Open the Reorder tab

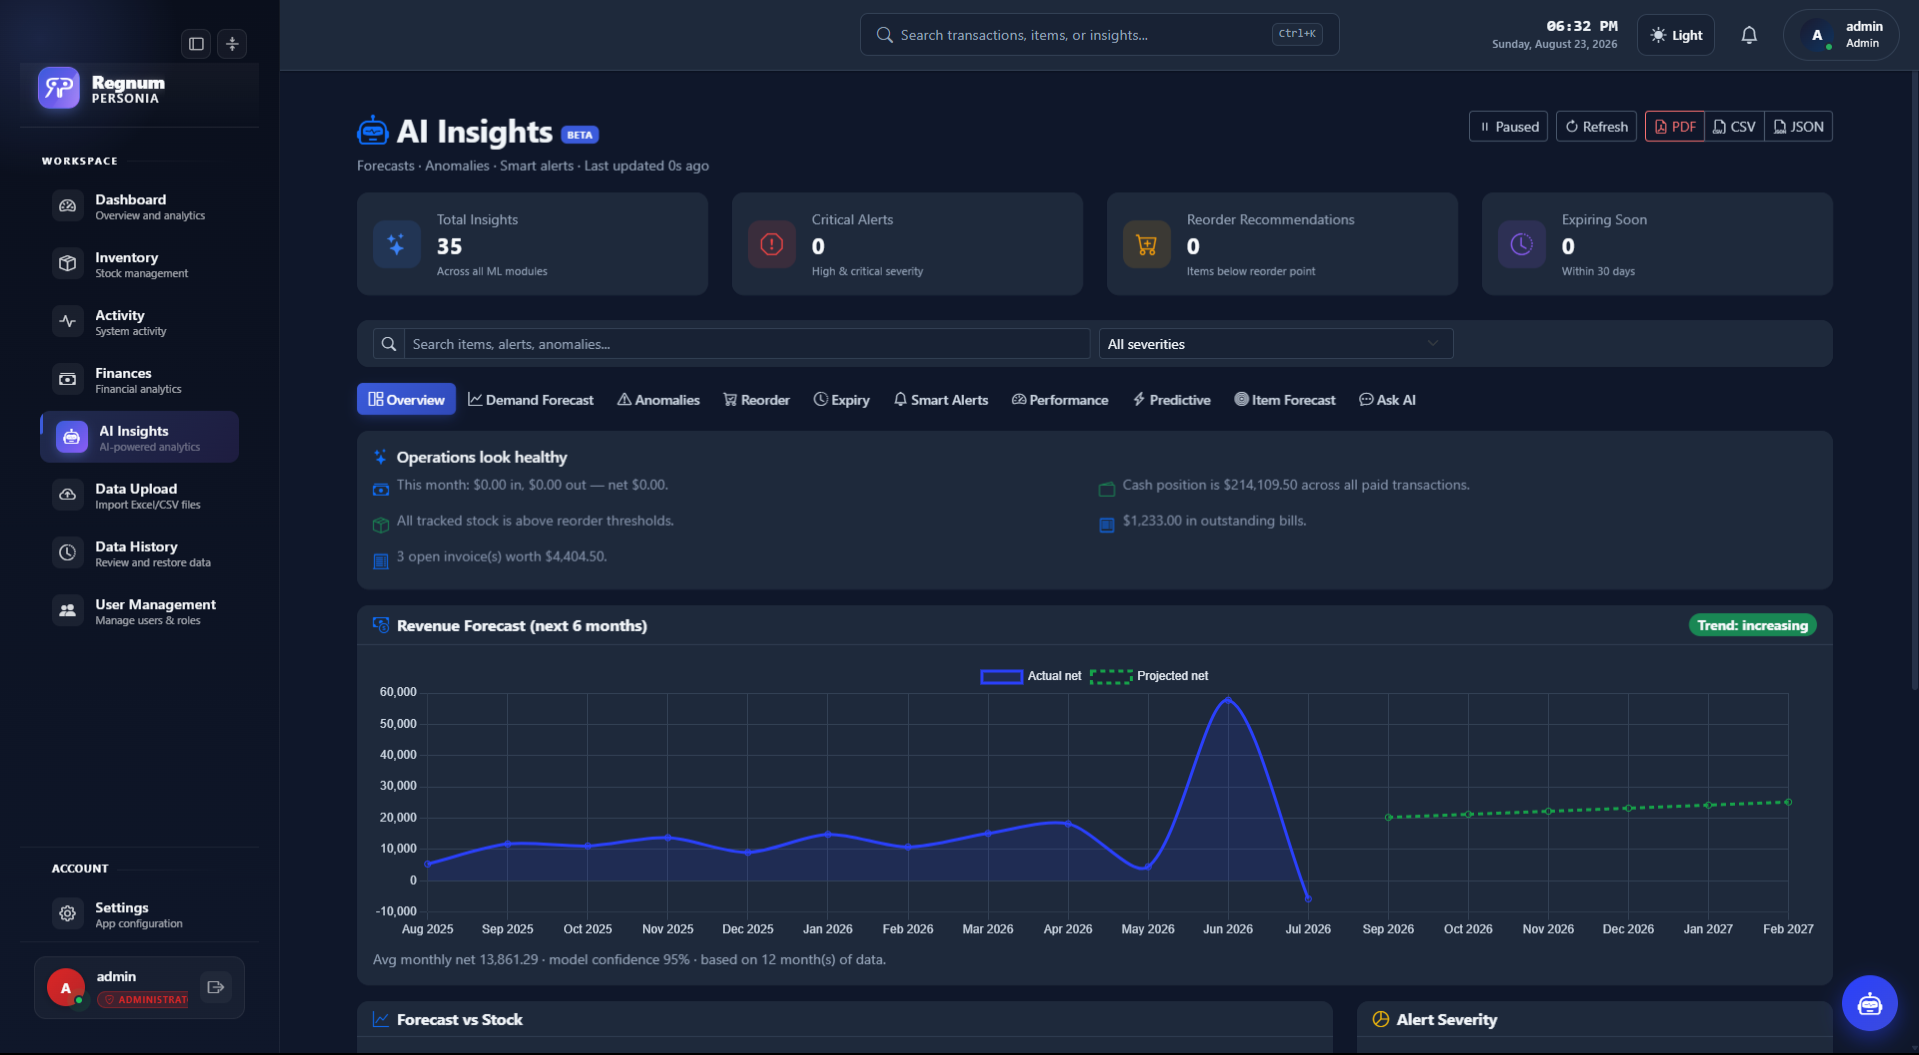[x=757, y=400]
